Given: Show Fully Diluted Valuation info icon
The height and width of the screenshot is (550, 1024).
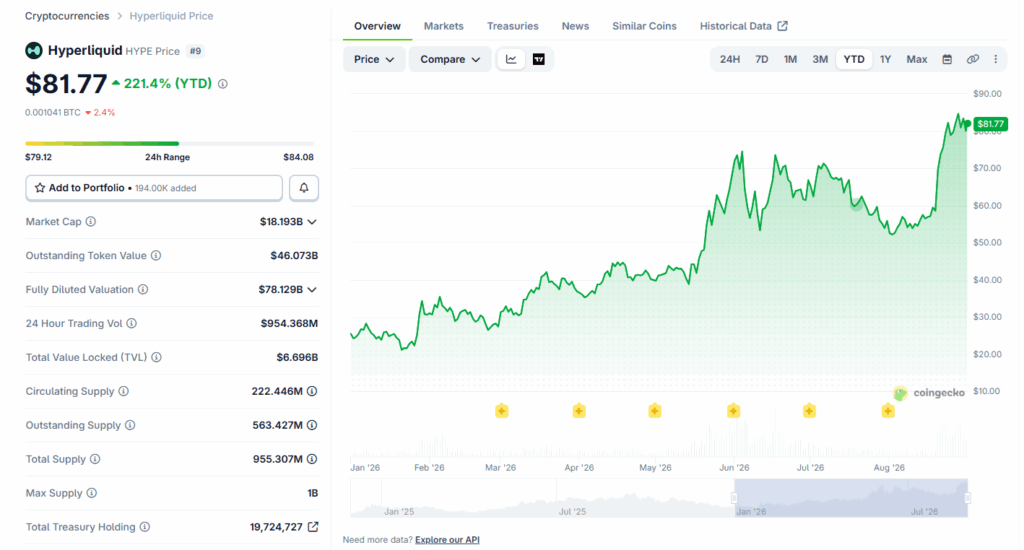Looking at the screenshot, I should click(x=143, y=289).
